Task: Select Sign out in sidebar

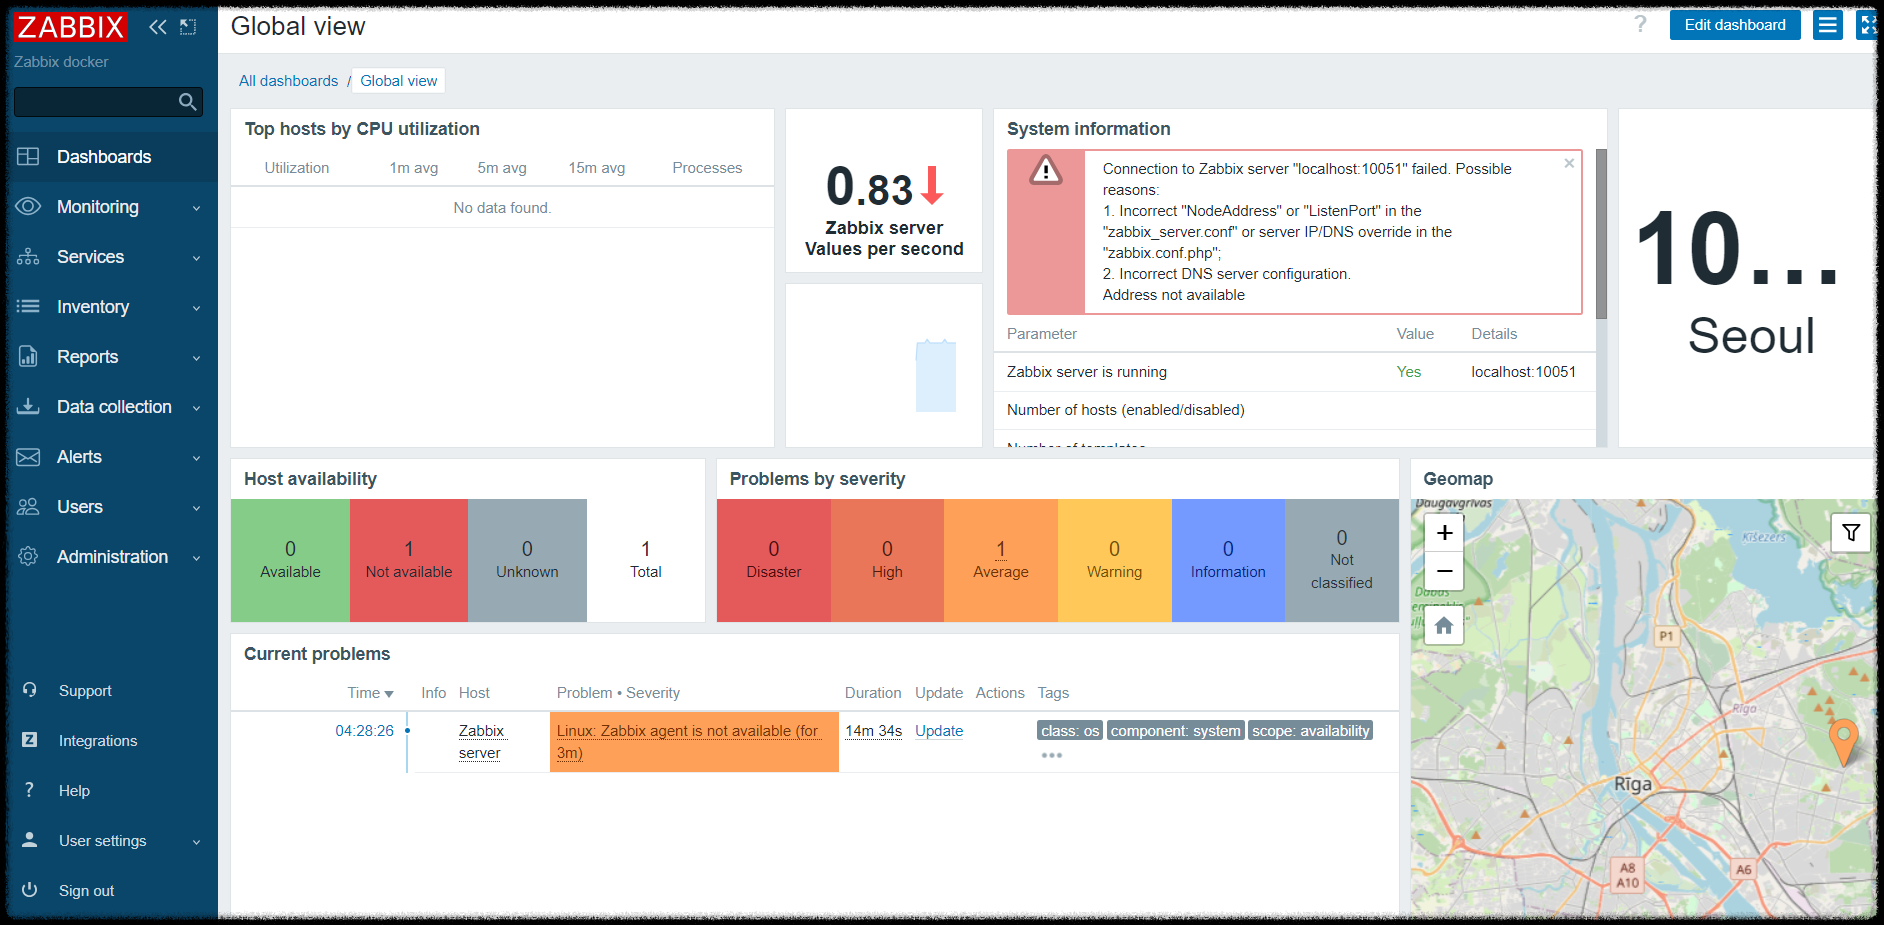Action: coord(109,890)
